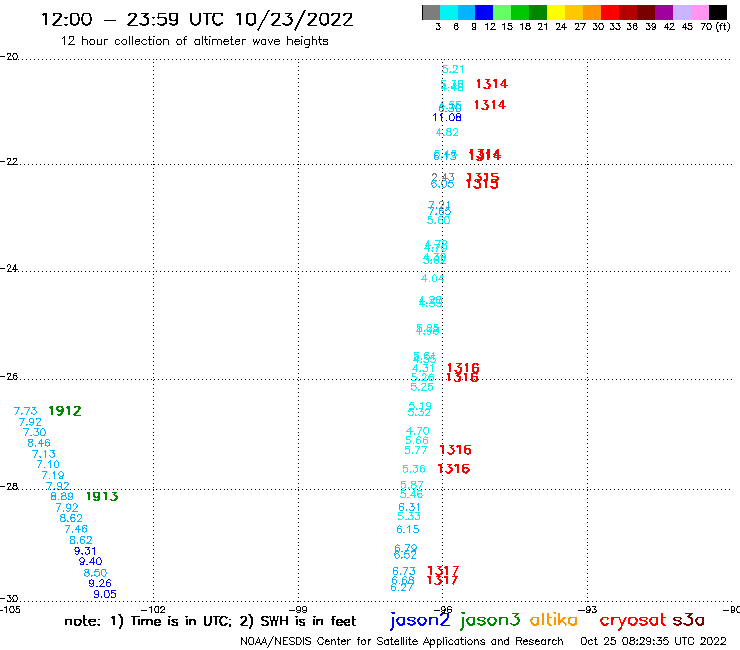Click the 7.30 wave height value
The height and width of the screenshot is (650, 740).
pos(34,432)
